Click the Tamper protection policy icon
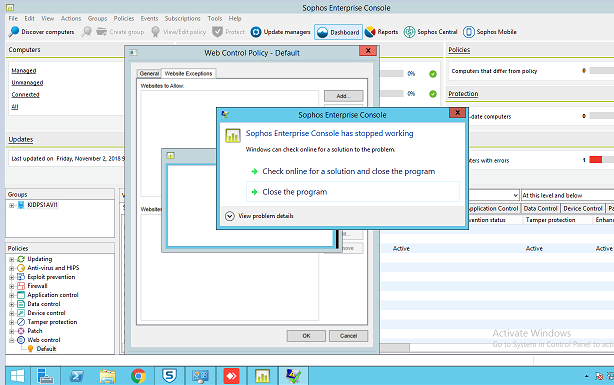 click(x=21, y=322)
